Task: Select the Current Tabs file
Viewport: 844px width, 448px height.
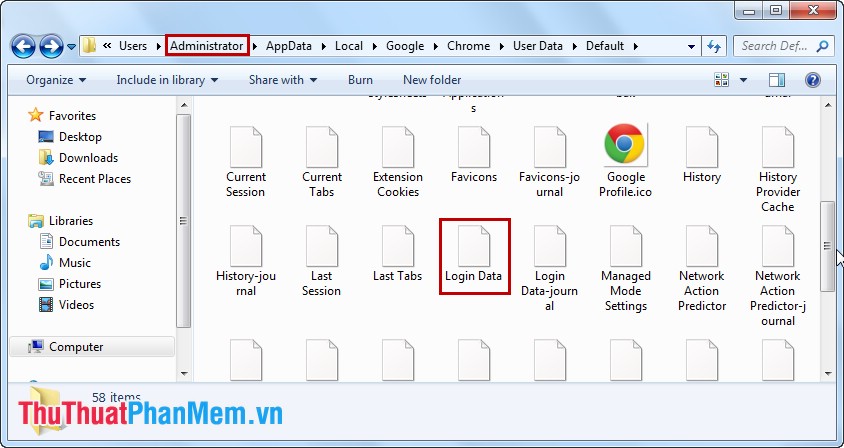Action: tap(321, 162)
